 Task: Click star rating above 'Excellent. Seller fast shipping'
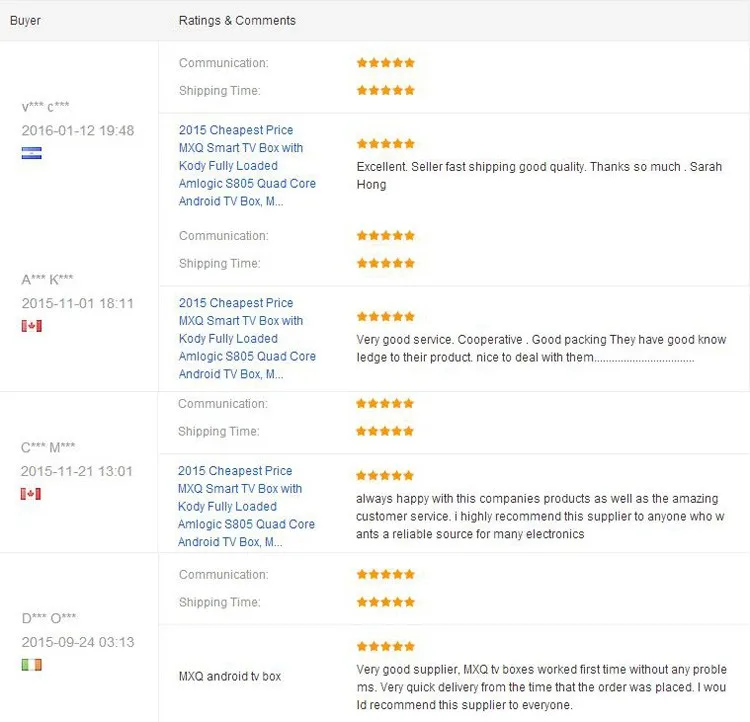click(385, 144)
